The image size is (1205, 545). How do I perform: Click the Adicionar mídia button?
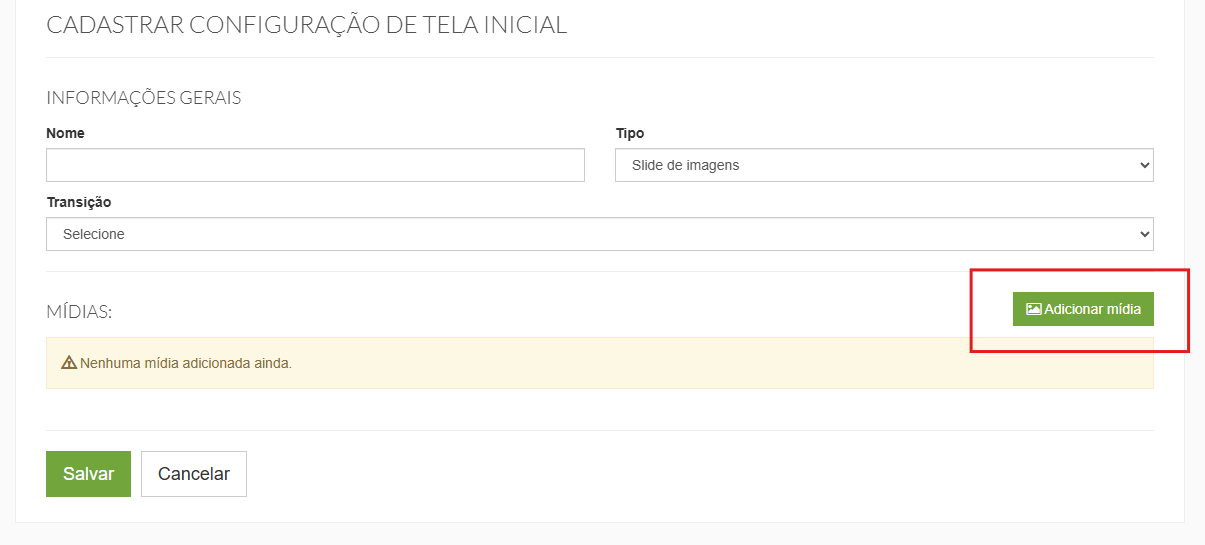tap(1083, 310)
